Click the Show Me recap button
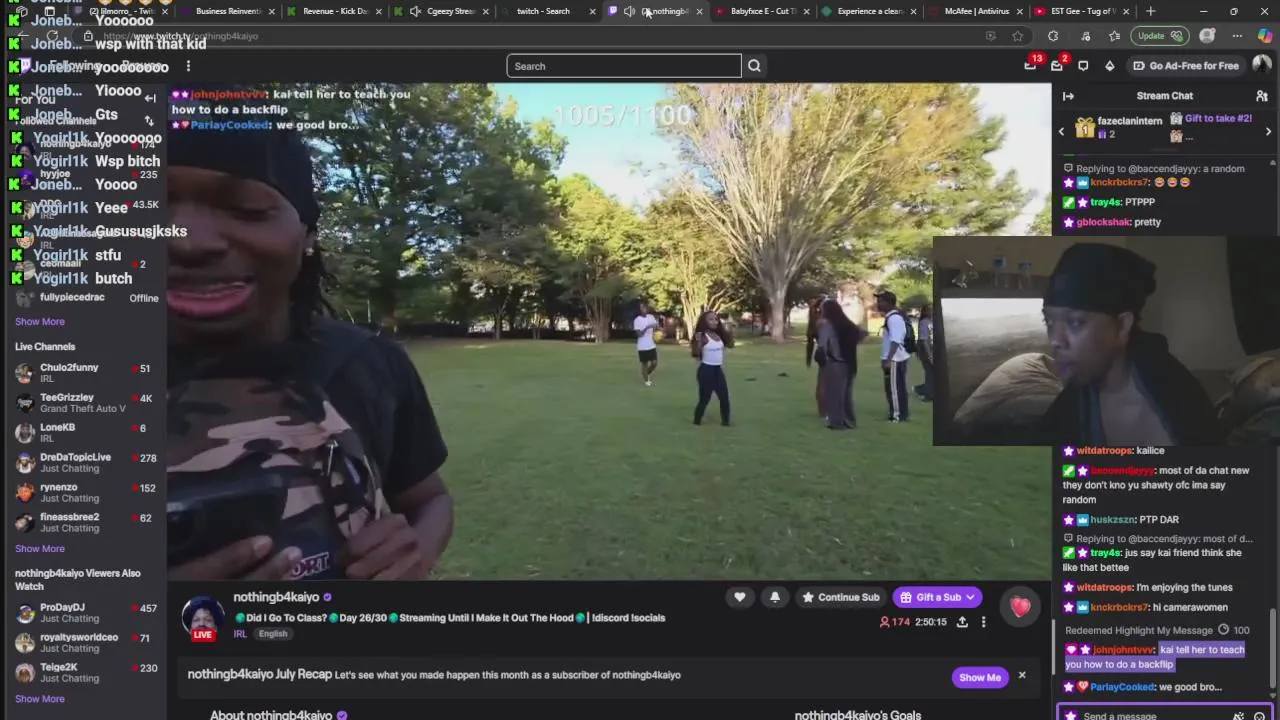 click(x=979, y=677)
